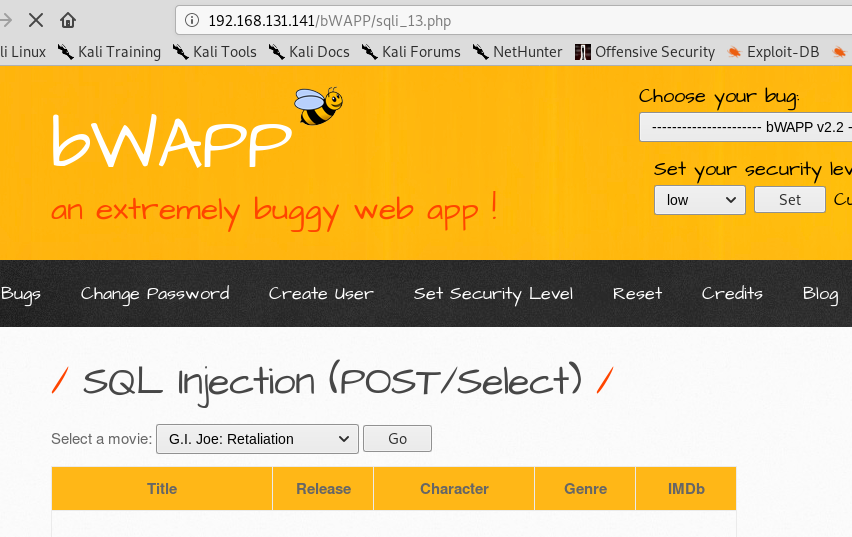852x537 pixels.
Task: Open the Offensive Security bookmark
Action: (645, 52)
